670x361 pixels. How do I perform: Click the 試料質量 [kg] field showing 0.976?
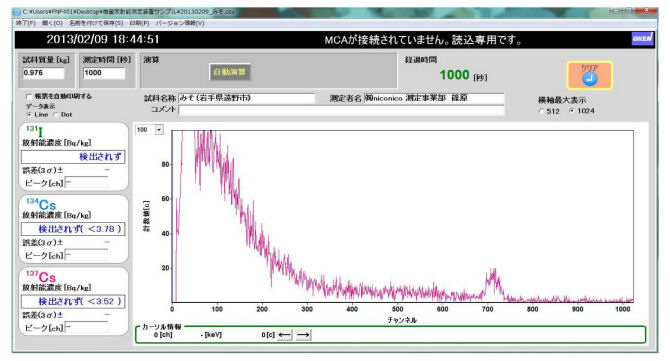(x=43, y=73)
